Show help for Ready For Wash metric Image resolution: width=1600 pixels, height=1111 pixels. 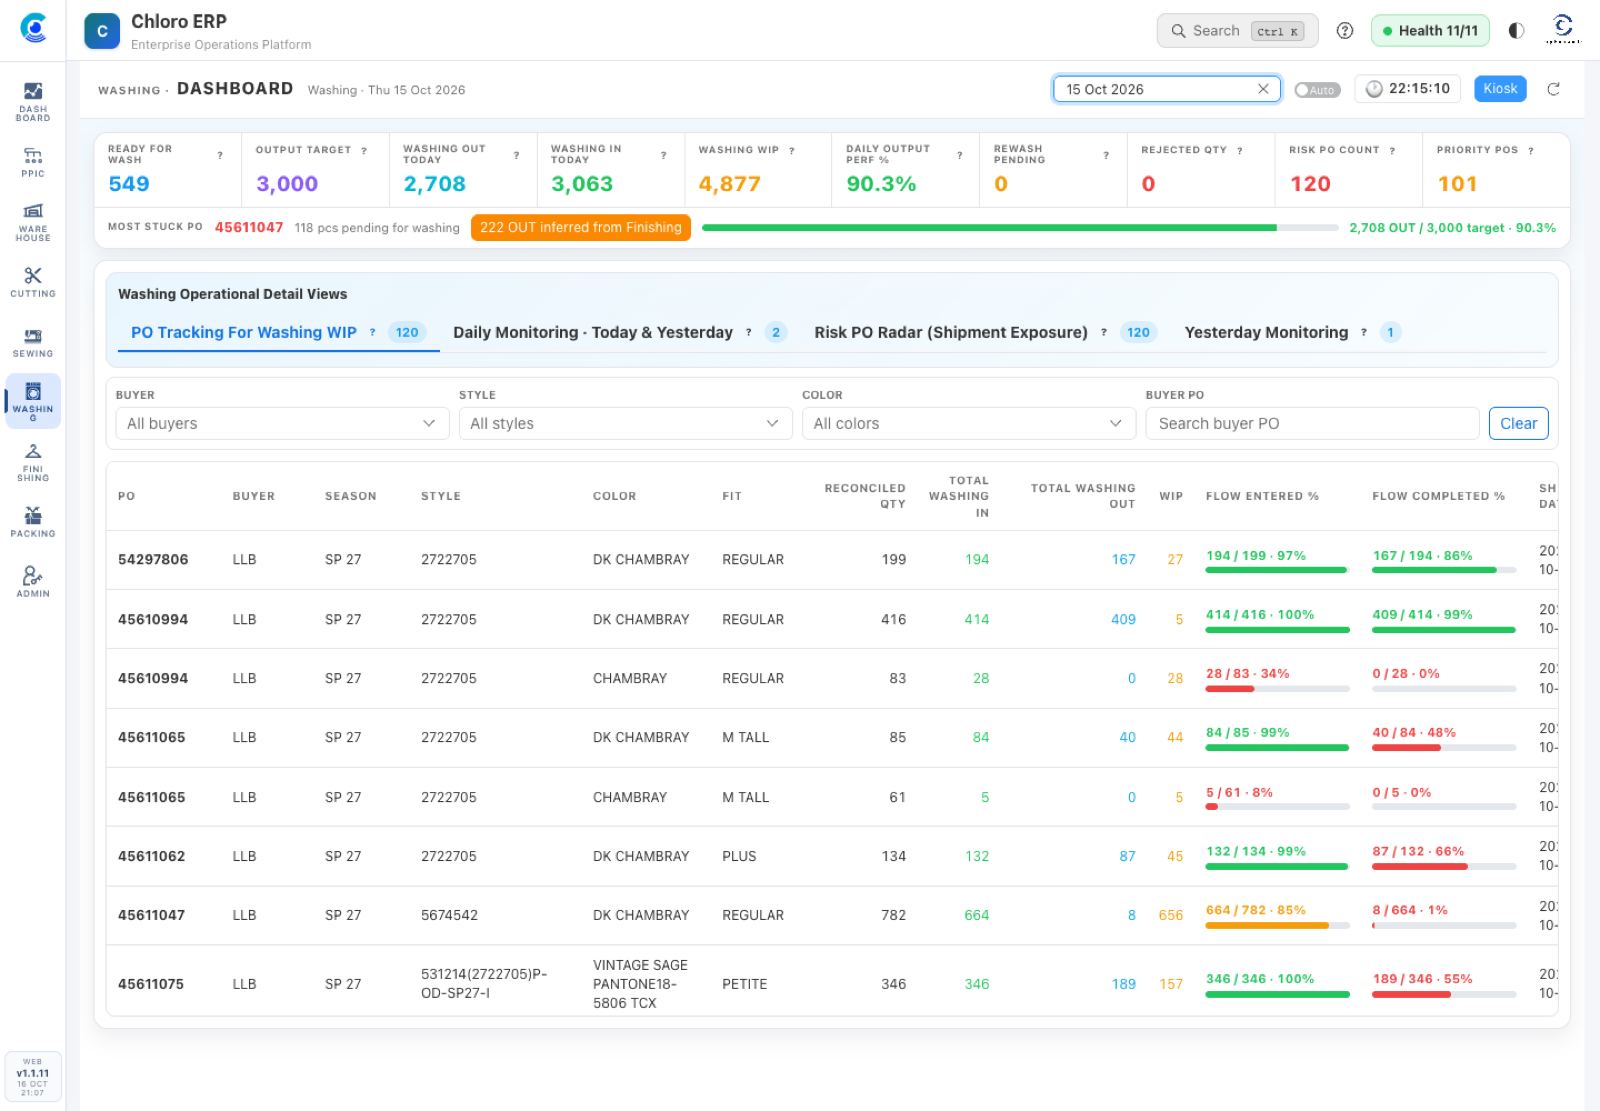point(220,155)
